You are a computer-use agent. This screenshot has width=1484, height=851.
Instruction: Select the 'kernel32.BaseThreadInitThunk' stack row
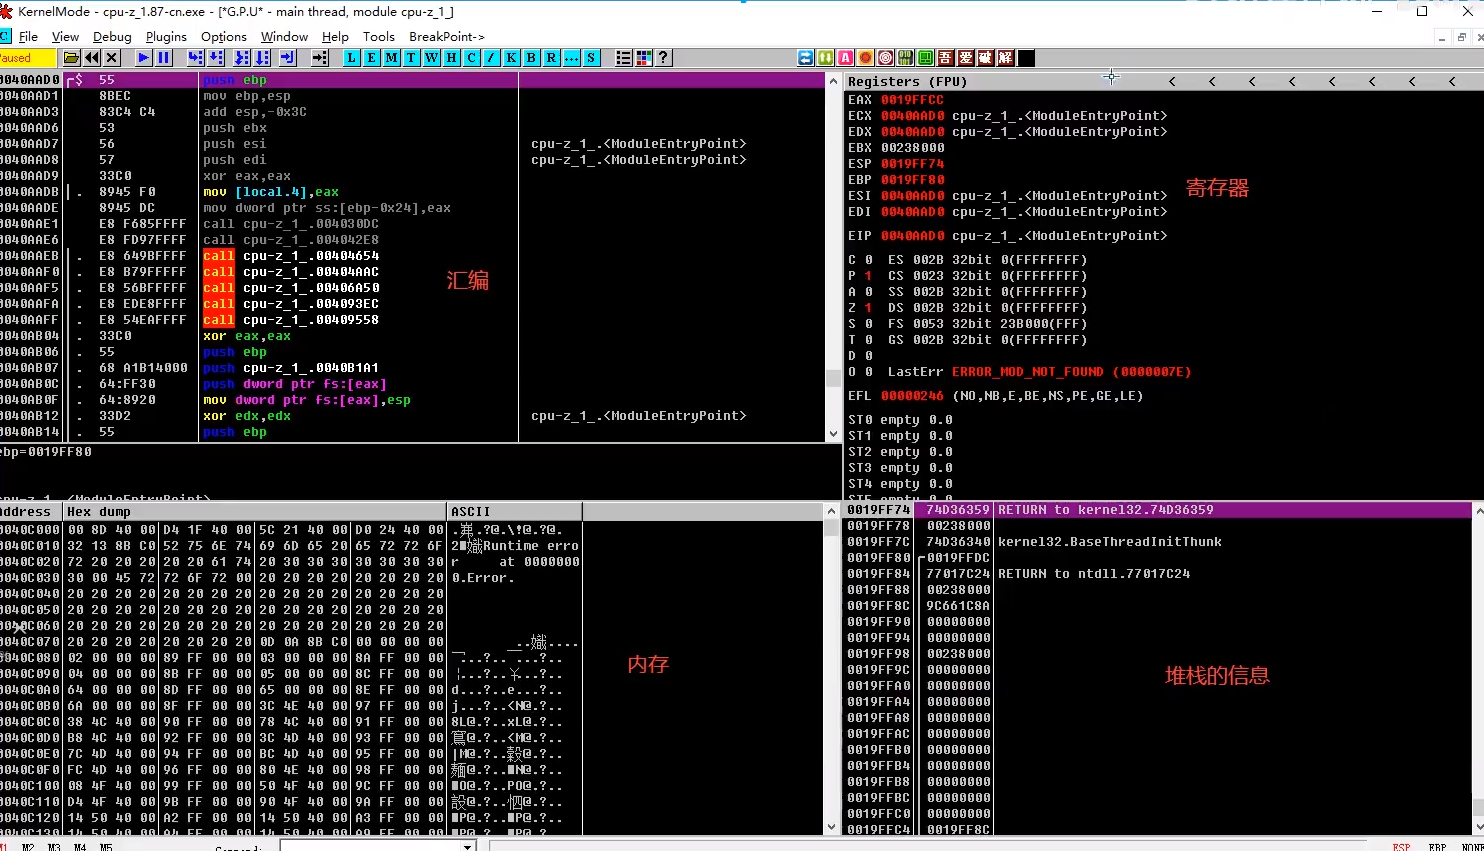pyautogui.click(x=1157, y=542)
